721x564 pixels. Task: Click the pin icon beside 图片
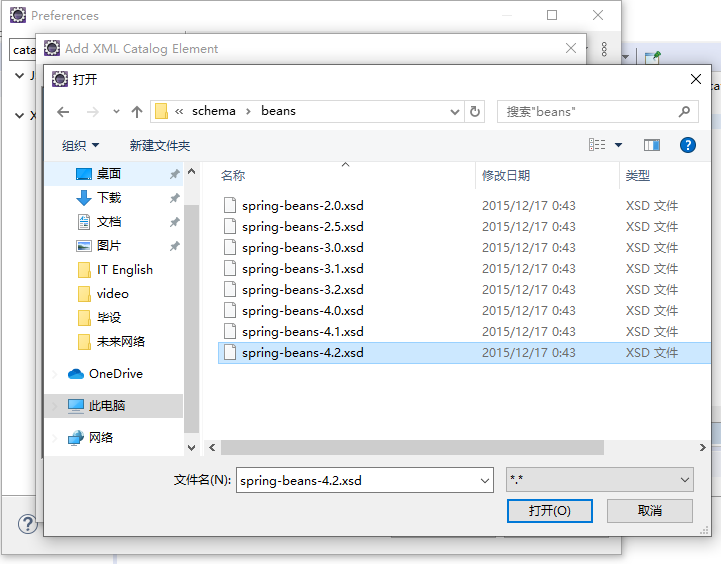174,246
